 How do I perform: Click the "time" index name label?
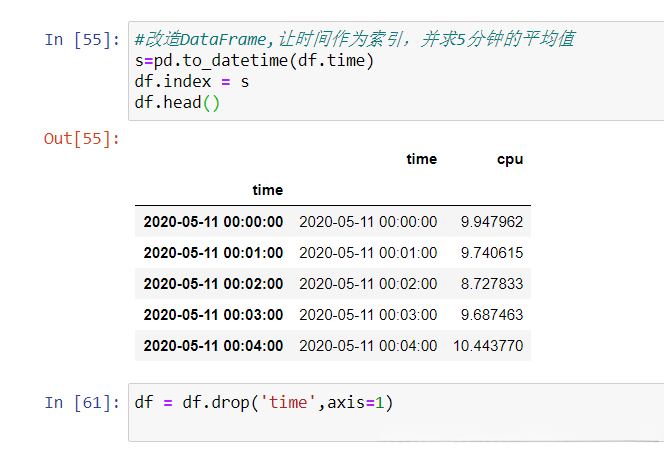pos(267,190)
